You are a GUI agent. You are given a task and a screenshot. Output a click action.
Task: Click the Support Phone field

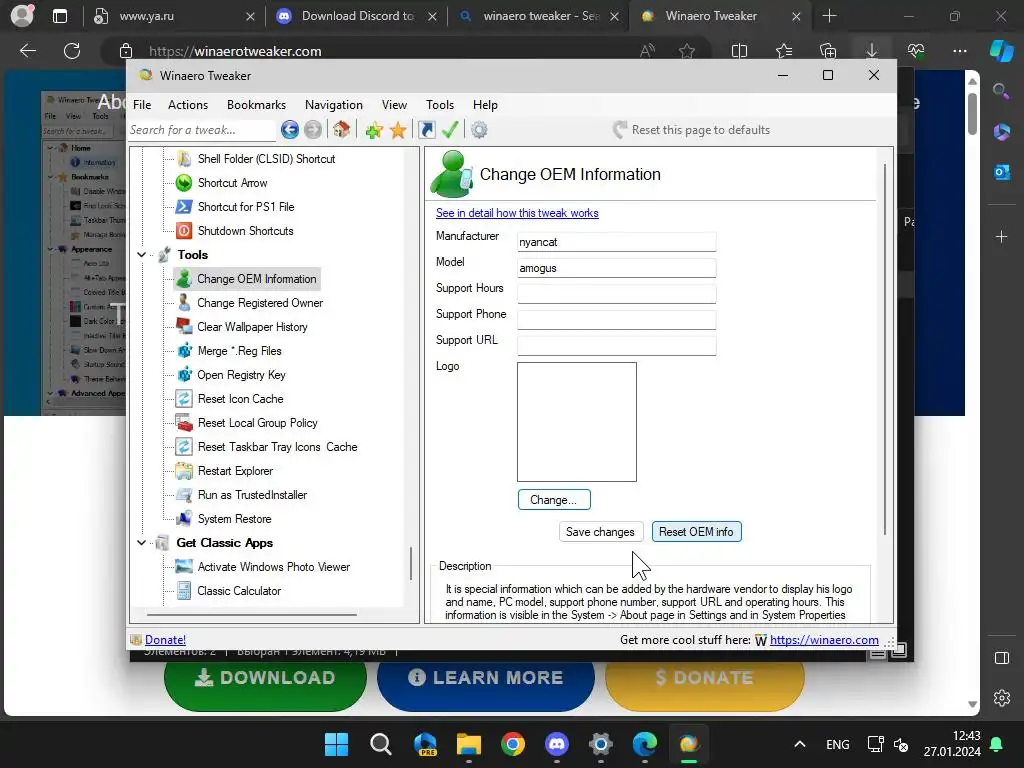pos(616,320)
